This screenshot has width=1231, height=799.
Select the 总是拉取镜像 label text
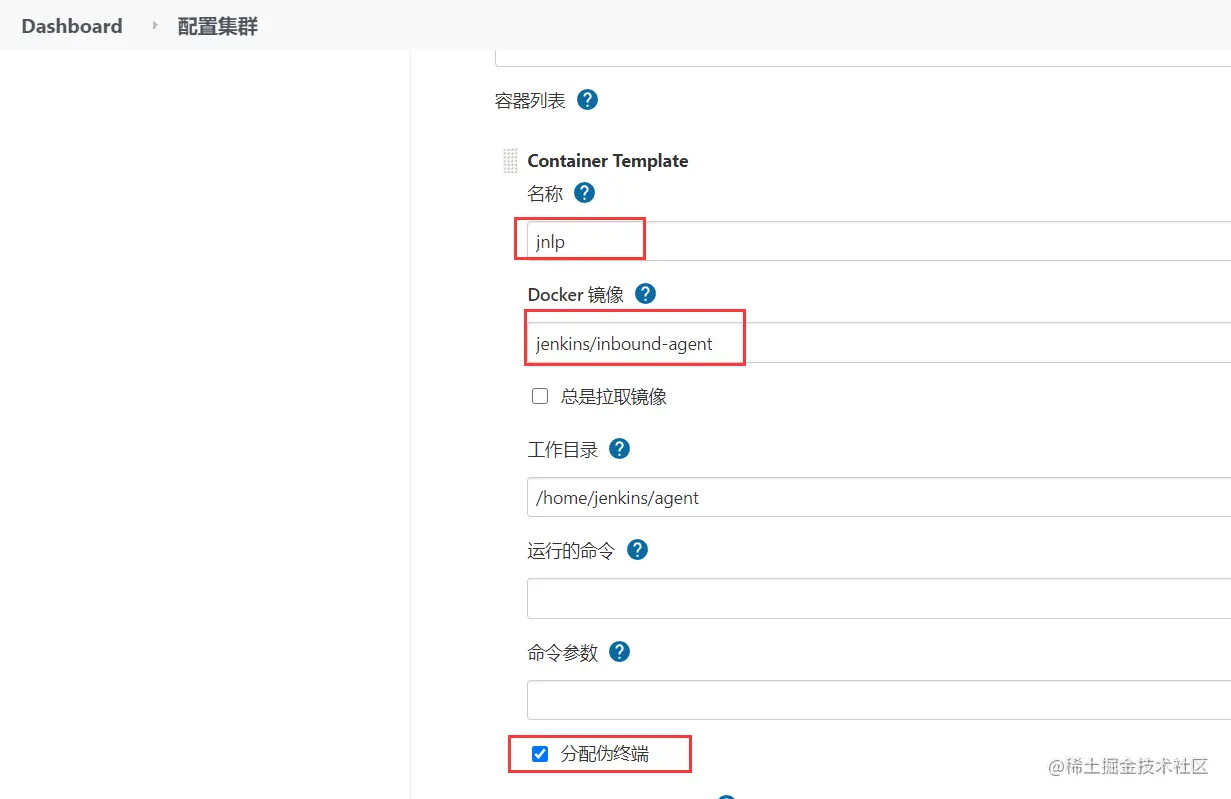(x=614, y=397)
